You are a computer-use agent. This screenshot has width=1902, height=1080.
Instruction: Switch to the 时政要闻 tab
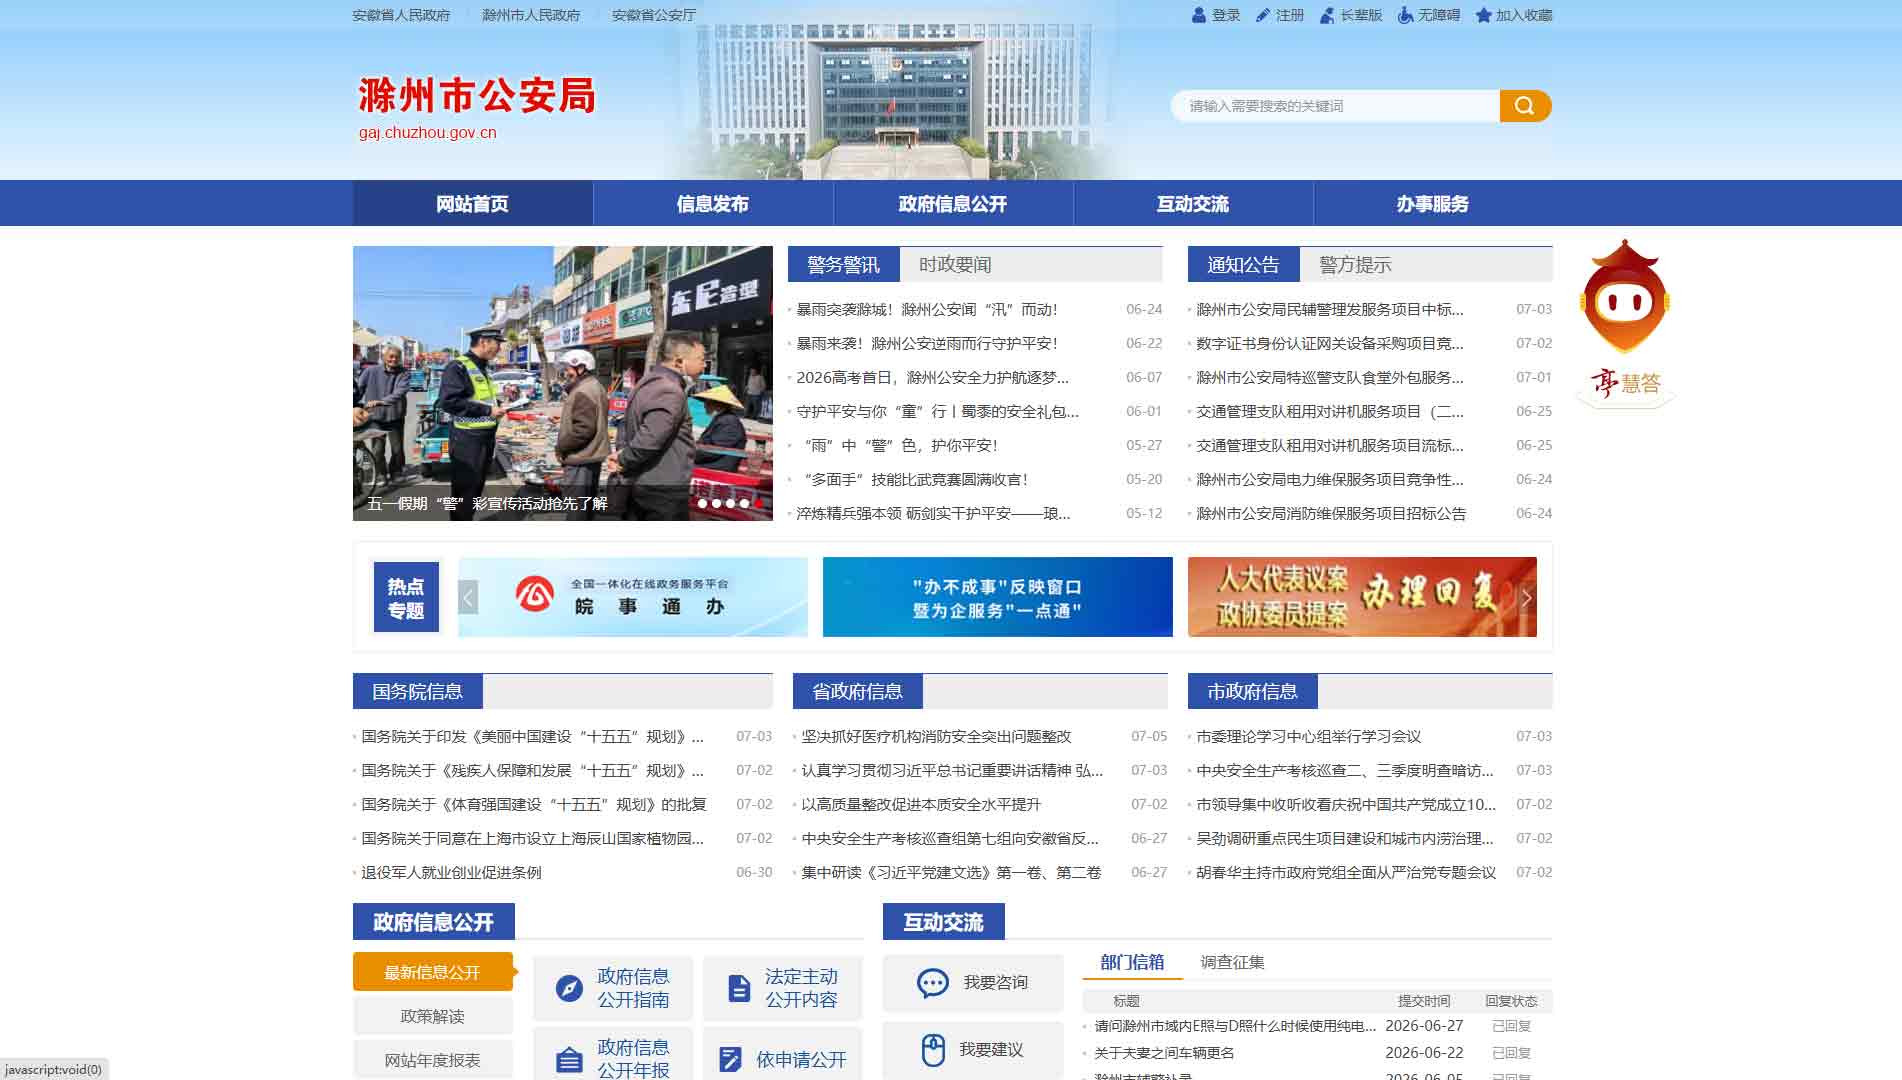(x=955, y=265)
